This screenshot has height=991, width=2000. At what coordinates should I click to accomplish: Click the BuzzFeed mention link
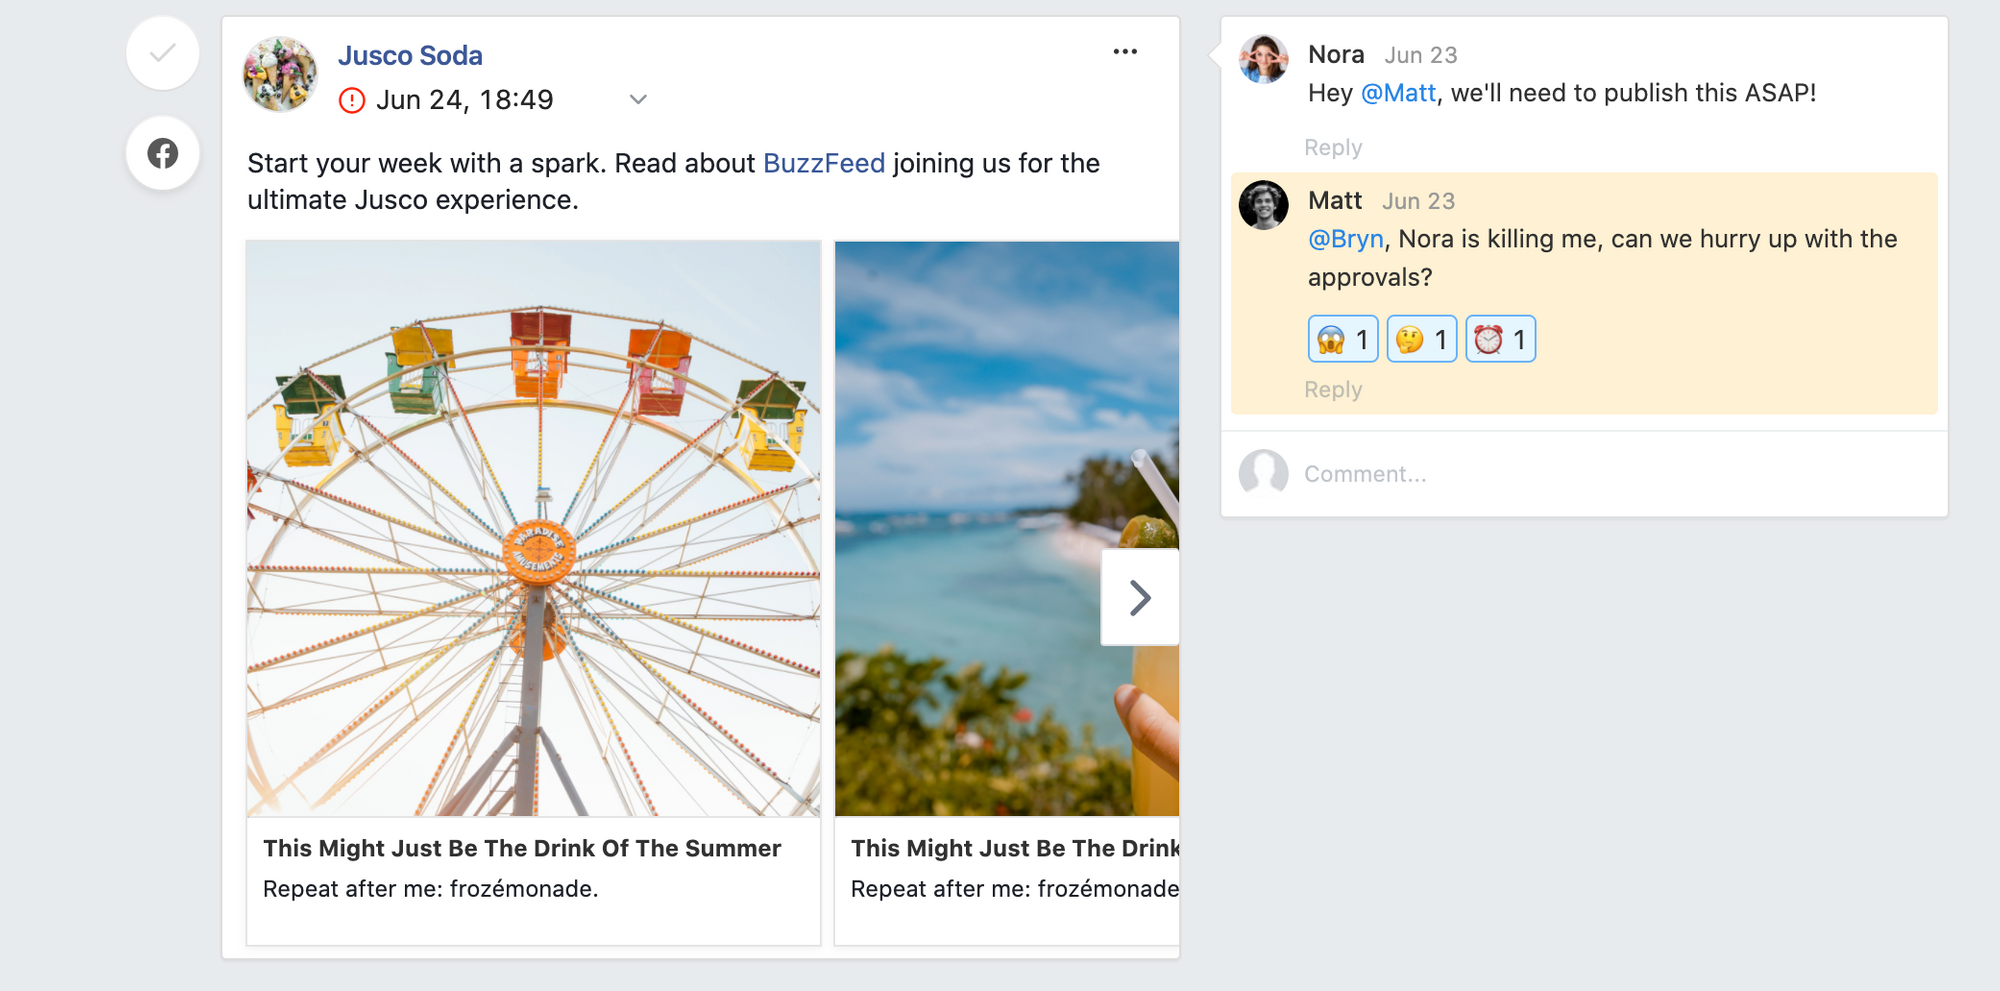click(x=824, y=163)
